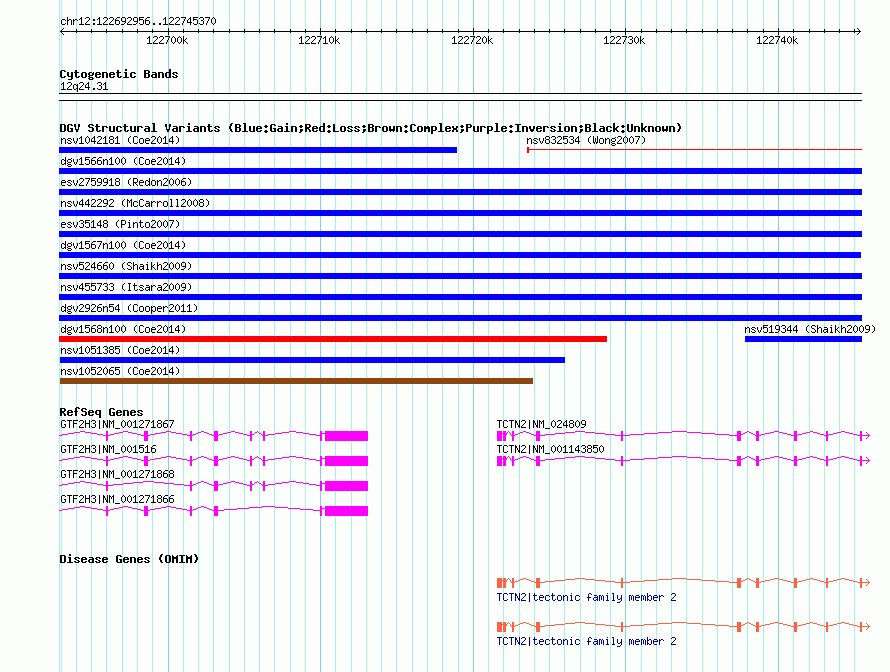Viewport: 890px width, 672px height.
Task: Open the TCTN2|NM_001143850 transcript label
Action: 551,449
